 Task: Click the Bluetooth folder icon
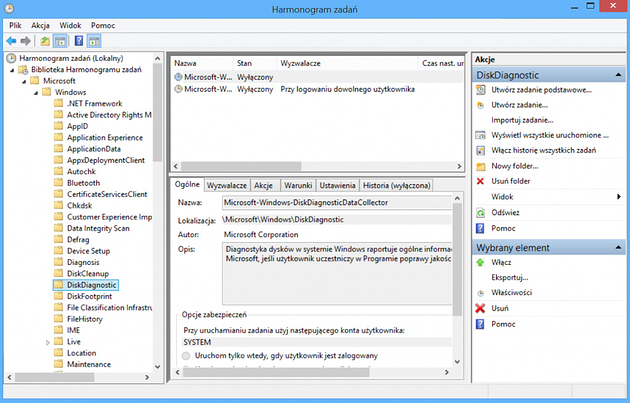point(59,183)
